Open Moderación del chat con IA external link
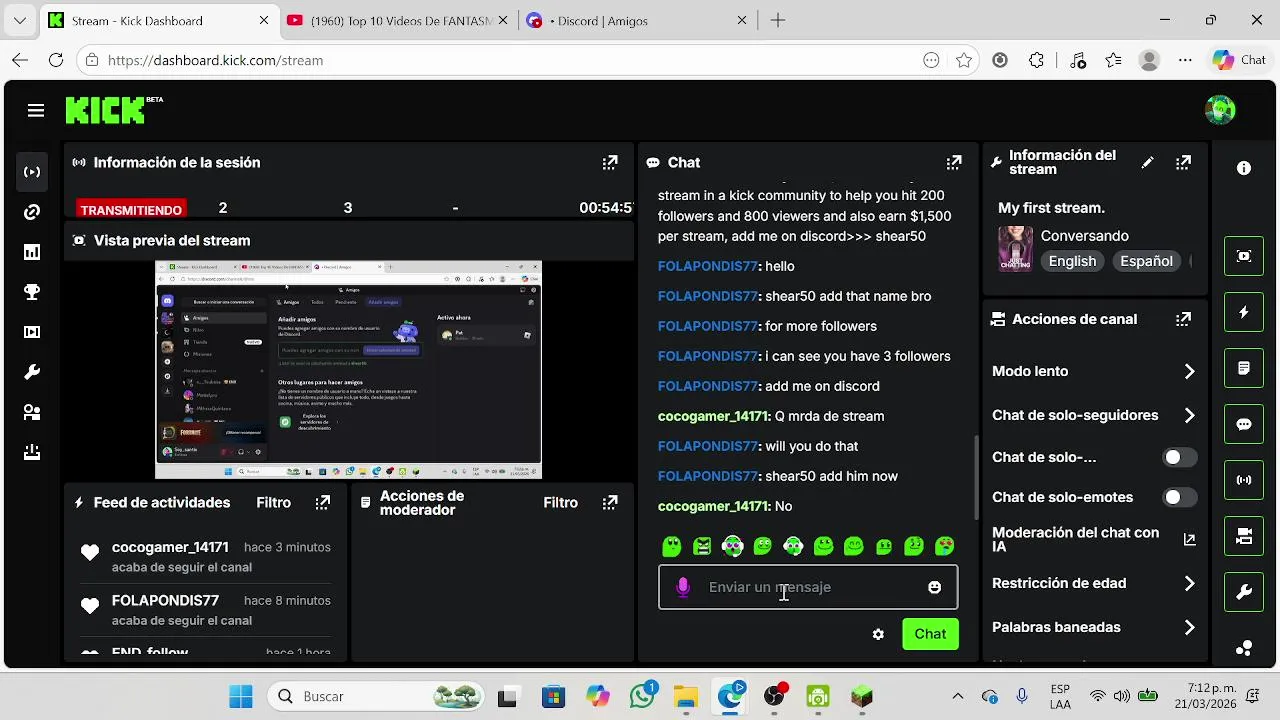This screenshot has height=720, width=1280. point(1189,539)
